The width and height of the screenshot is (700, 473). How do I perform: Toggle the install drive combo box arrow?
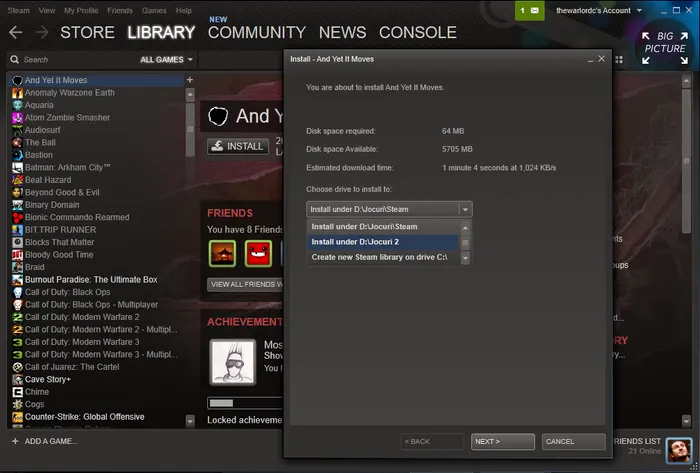(x=465, y=209)
